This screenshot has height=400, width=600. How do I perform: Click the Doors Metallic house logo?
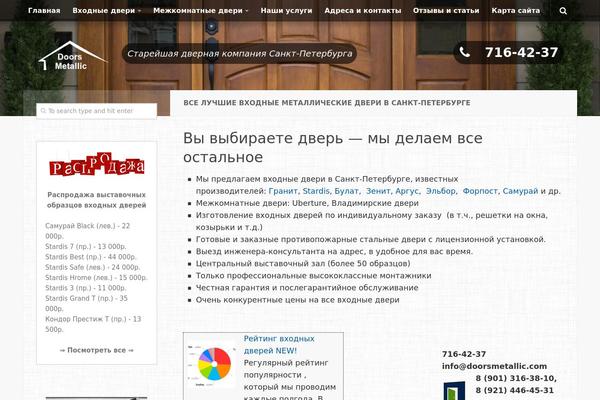[72, 56]
